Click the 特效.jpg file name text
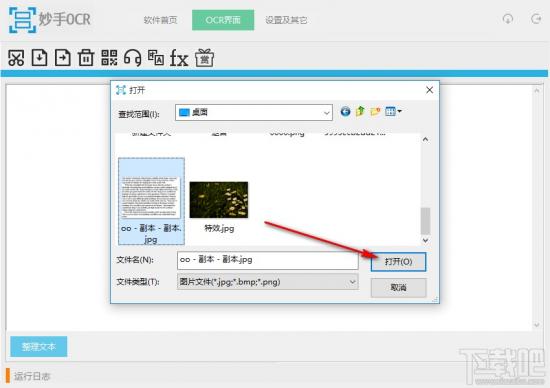Image resolution: width=550 pixels, height=388 pixels. click(219, 228)
